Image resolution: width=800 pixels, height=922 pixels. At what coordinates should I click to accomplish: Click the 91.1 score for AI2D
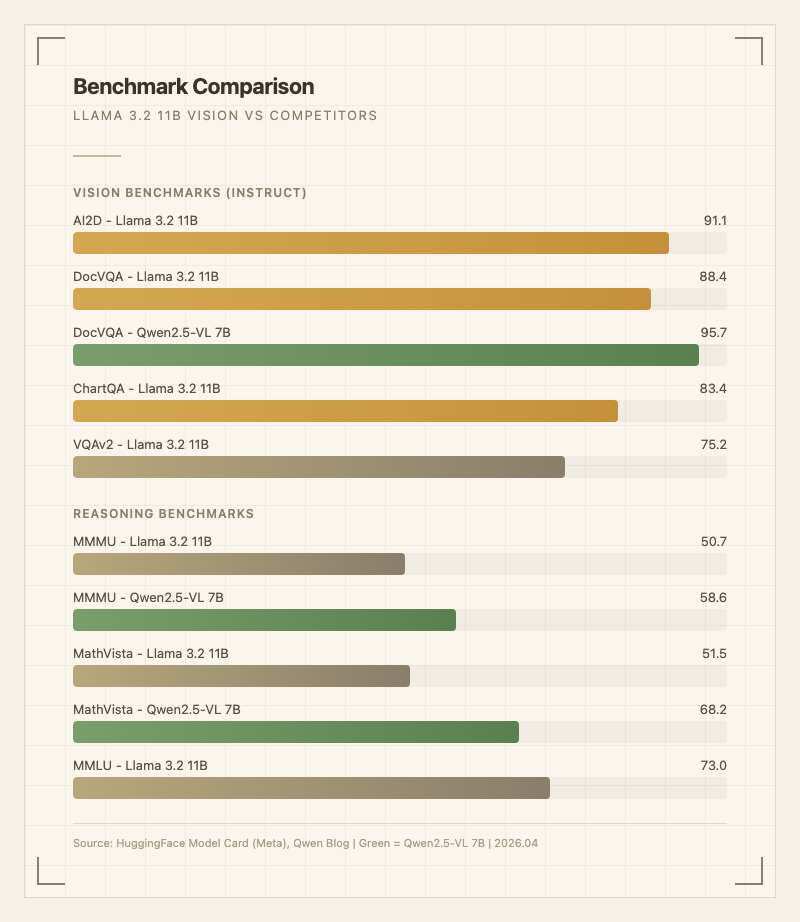point(714,220)
